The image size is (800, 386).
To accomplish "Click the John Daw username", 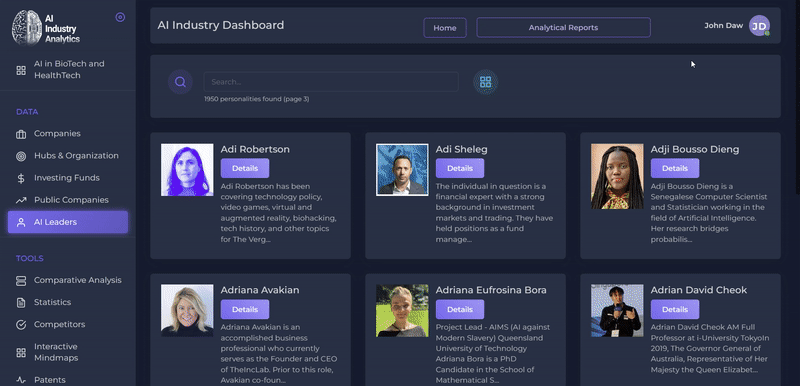I will pyautogui.click(x=723, y=25).
